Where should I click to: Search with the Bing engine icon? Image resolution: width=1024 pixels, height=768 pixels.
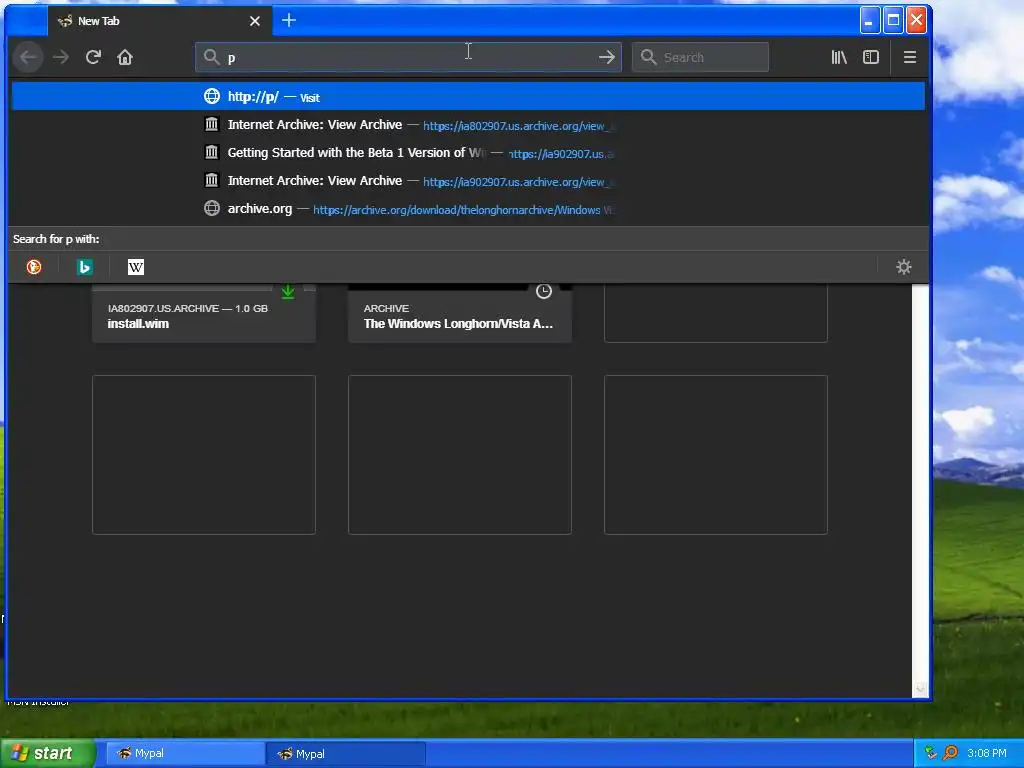click(x=85, y=267)
